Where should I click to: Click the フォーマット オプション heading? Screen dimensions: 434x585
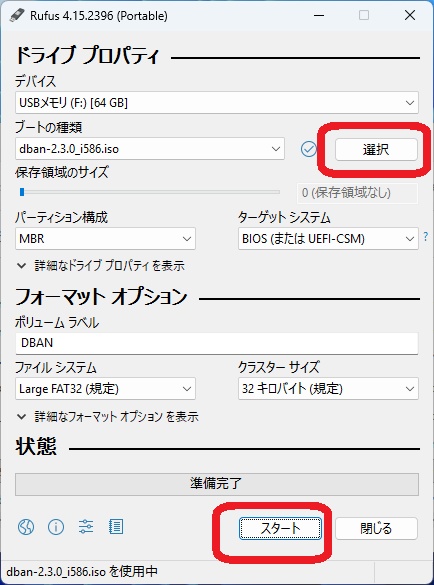pos(101,297)
